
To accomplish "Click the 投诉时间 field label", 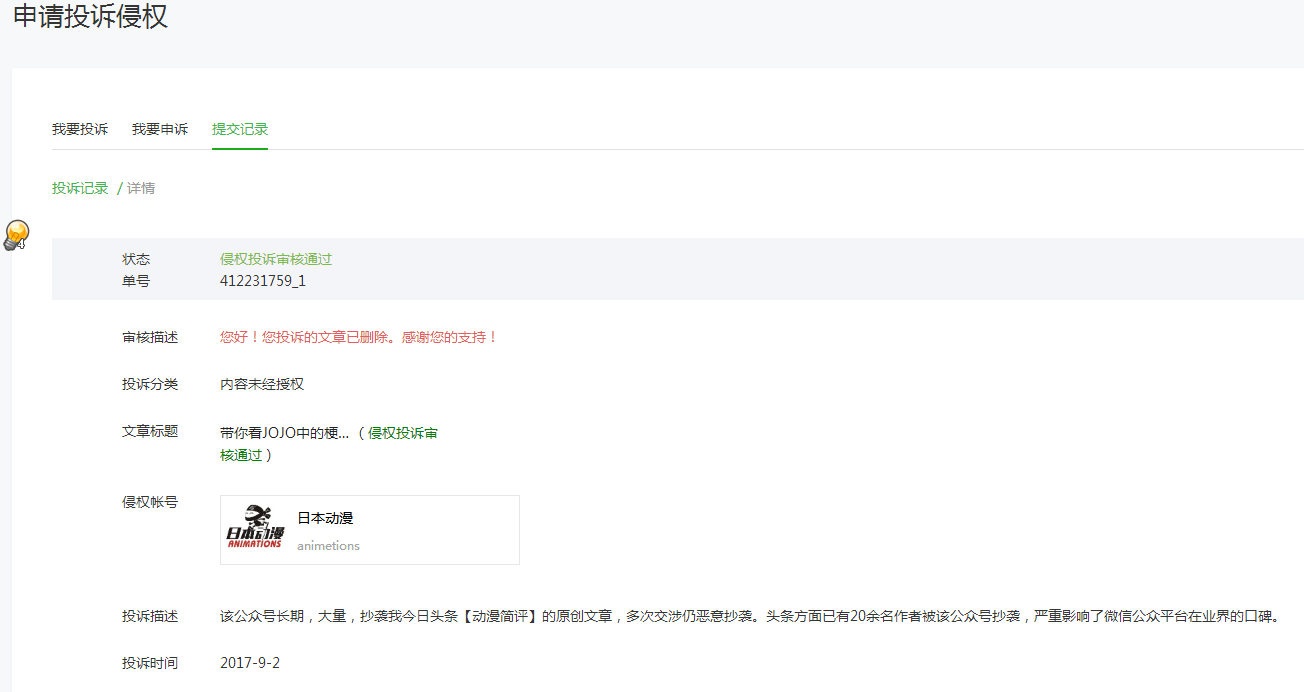I will click(x=150, y=663).
